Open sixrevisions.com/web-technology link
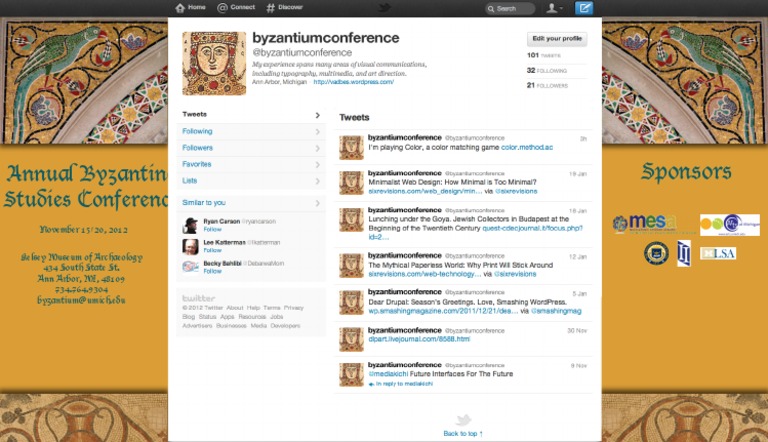The width and height of the screenshot is (768, 442). [425, 274]
